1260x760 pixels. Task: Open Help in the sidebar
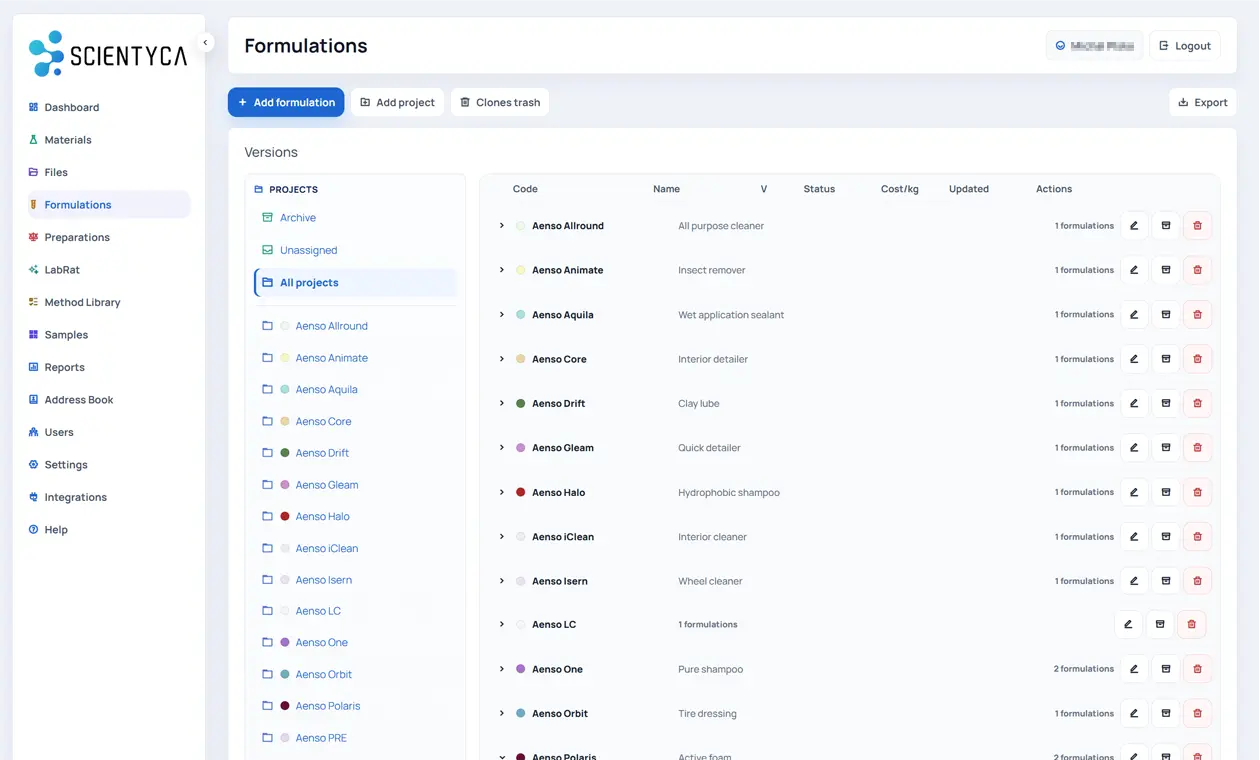click(x=109, y=530)
